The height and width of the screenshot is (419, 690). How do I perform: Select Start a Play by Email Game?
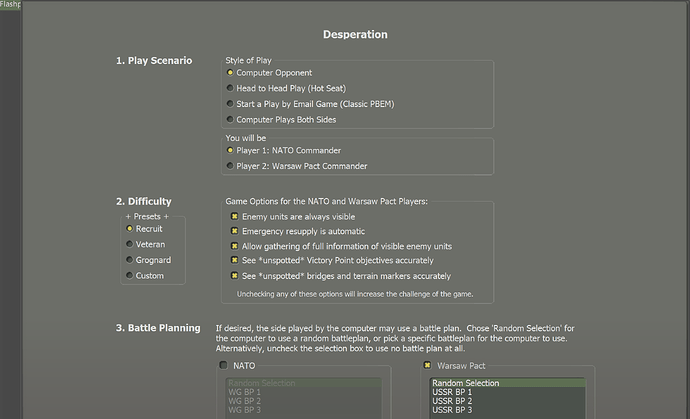coord(231,104)
